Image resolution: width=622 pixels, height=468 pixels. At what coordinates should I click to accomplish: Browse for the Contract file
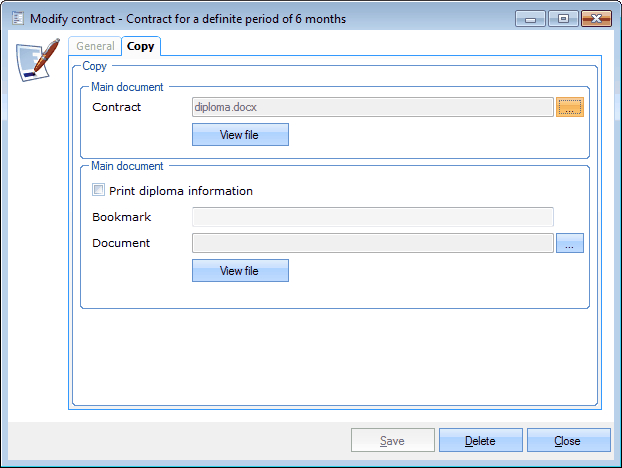569,107
